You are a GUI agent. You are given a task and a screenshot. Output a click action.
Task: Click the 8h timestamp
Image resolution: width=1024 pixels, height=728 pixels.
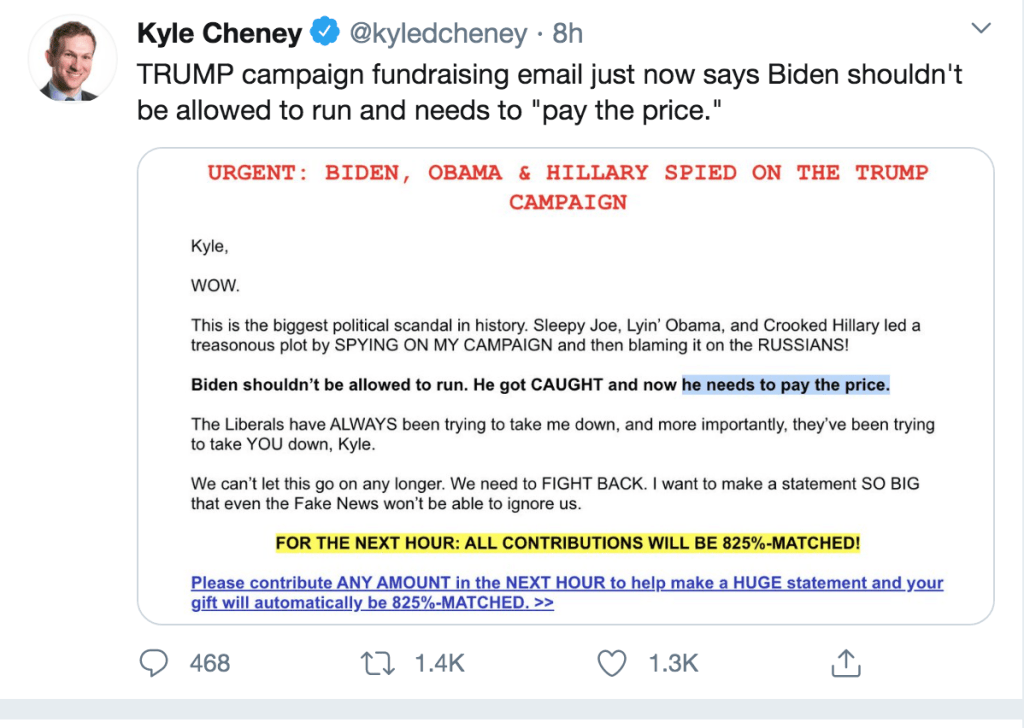pyautogui.click(x=567, y=34)
